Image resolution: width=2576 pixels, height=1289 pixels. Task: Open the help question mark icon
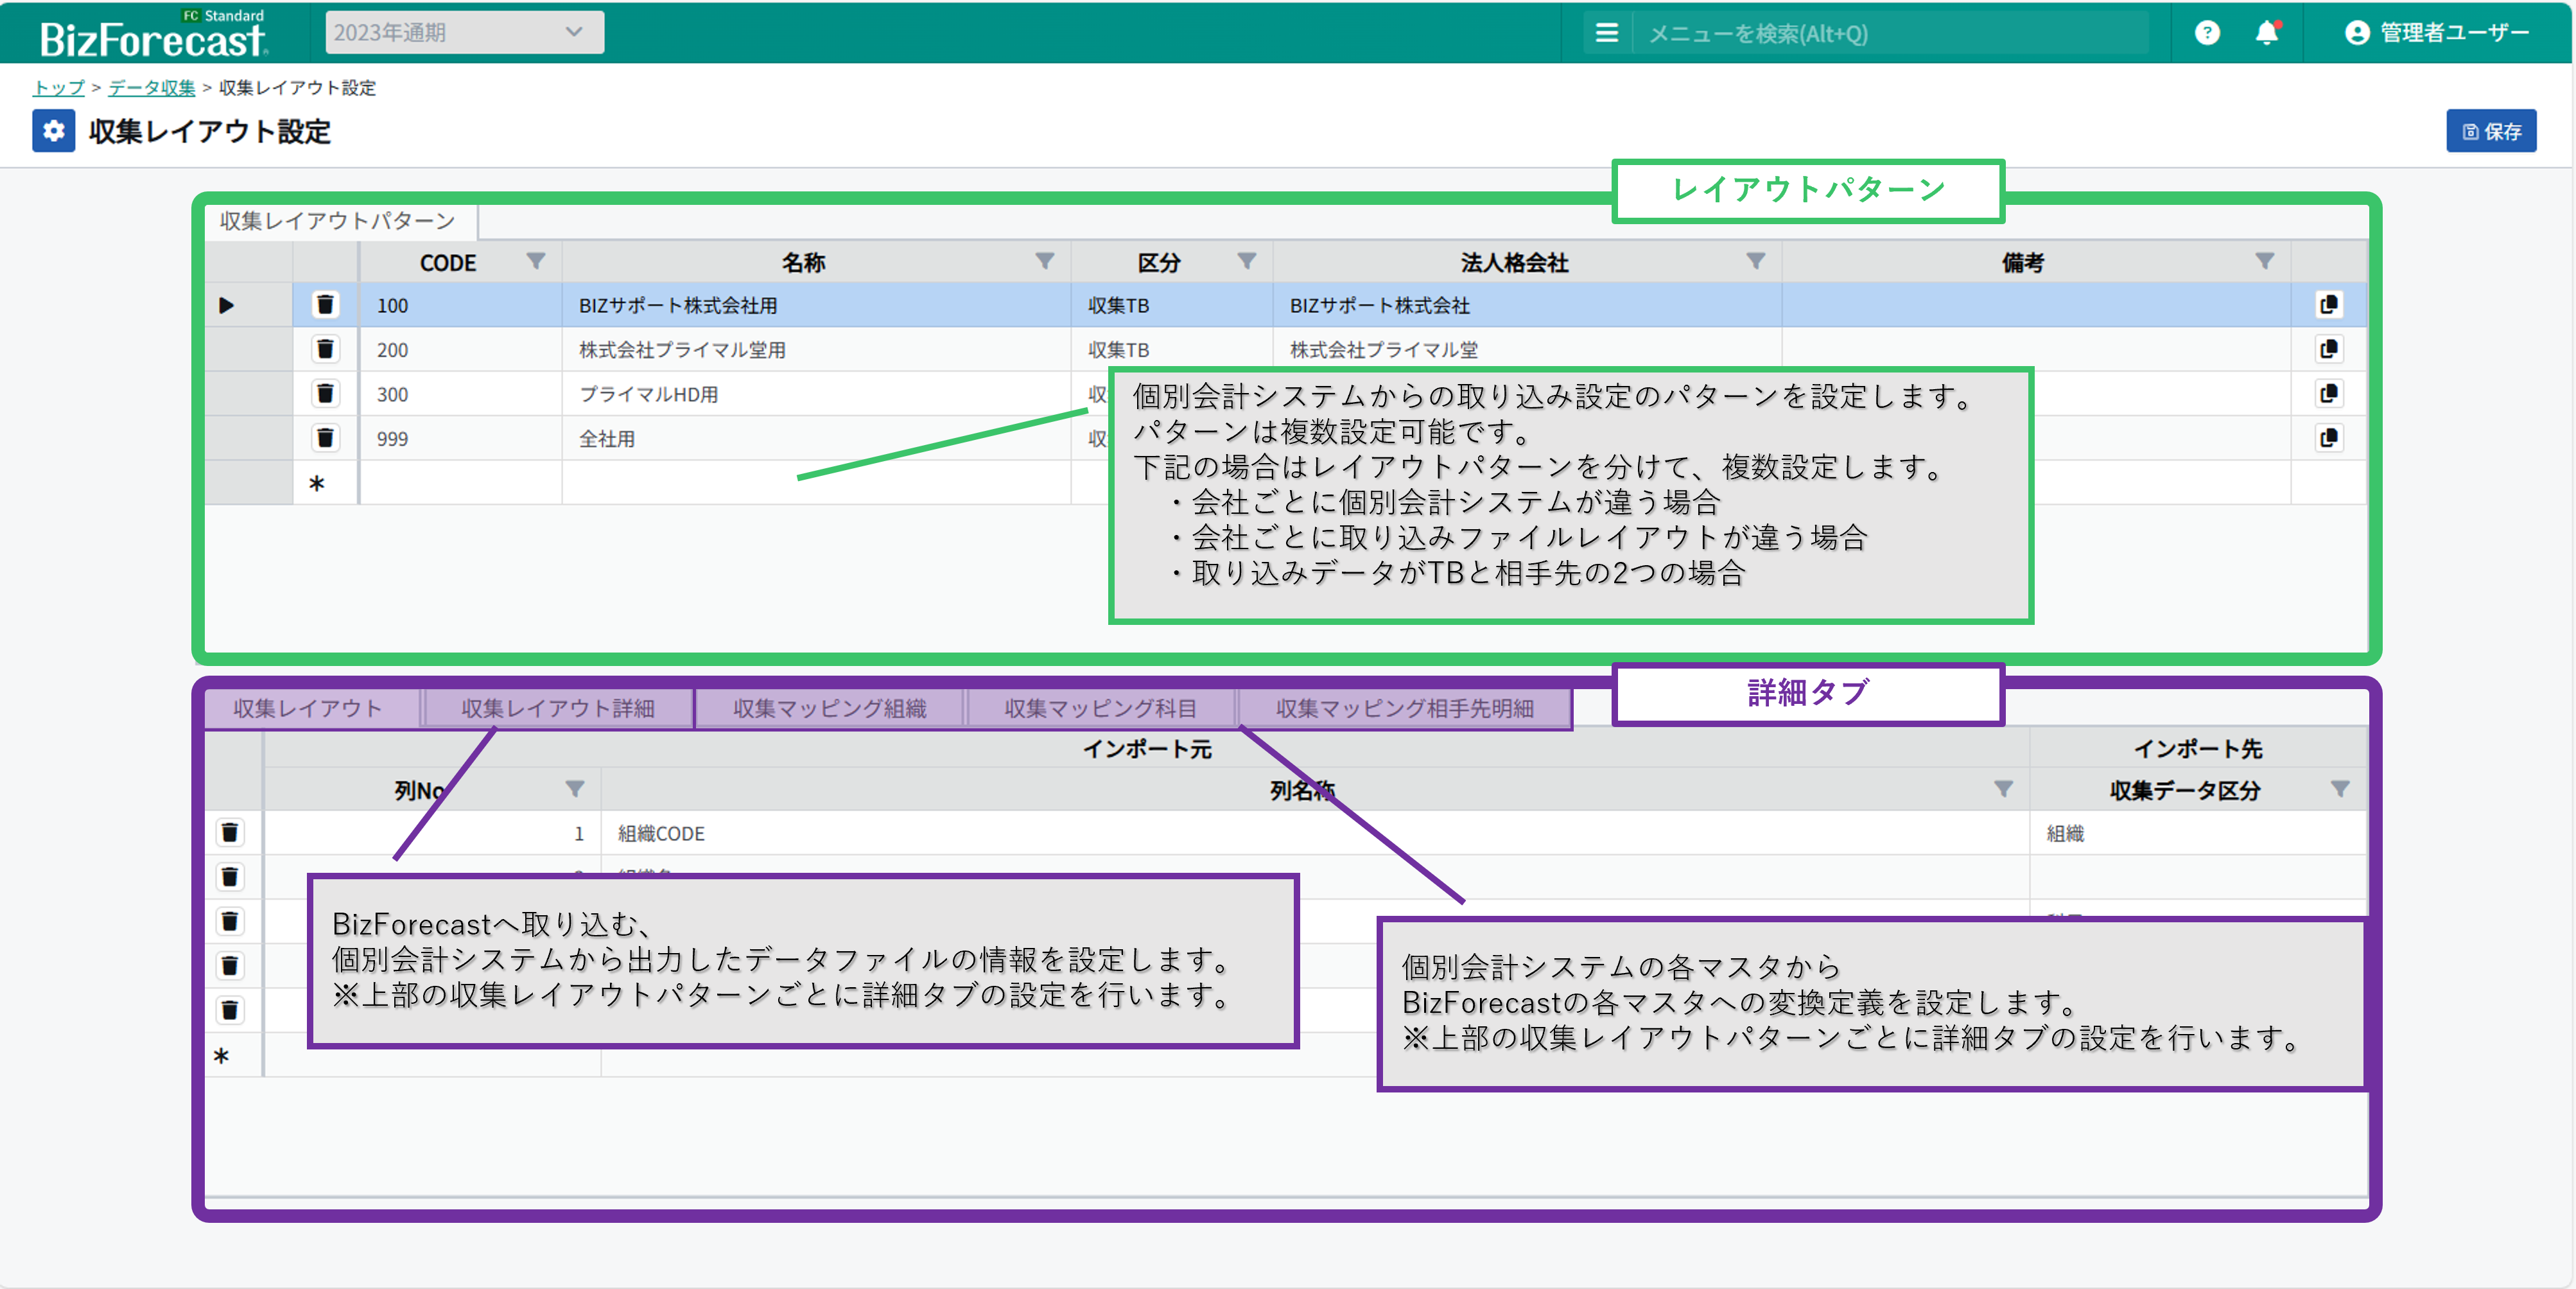point(2207,33)
